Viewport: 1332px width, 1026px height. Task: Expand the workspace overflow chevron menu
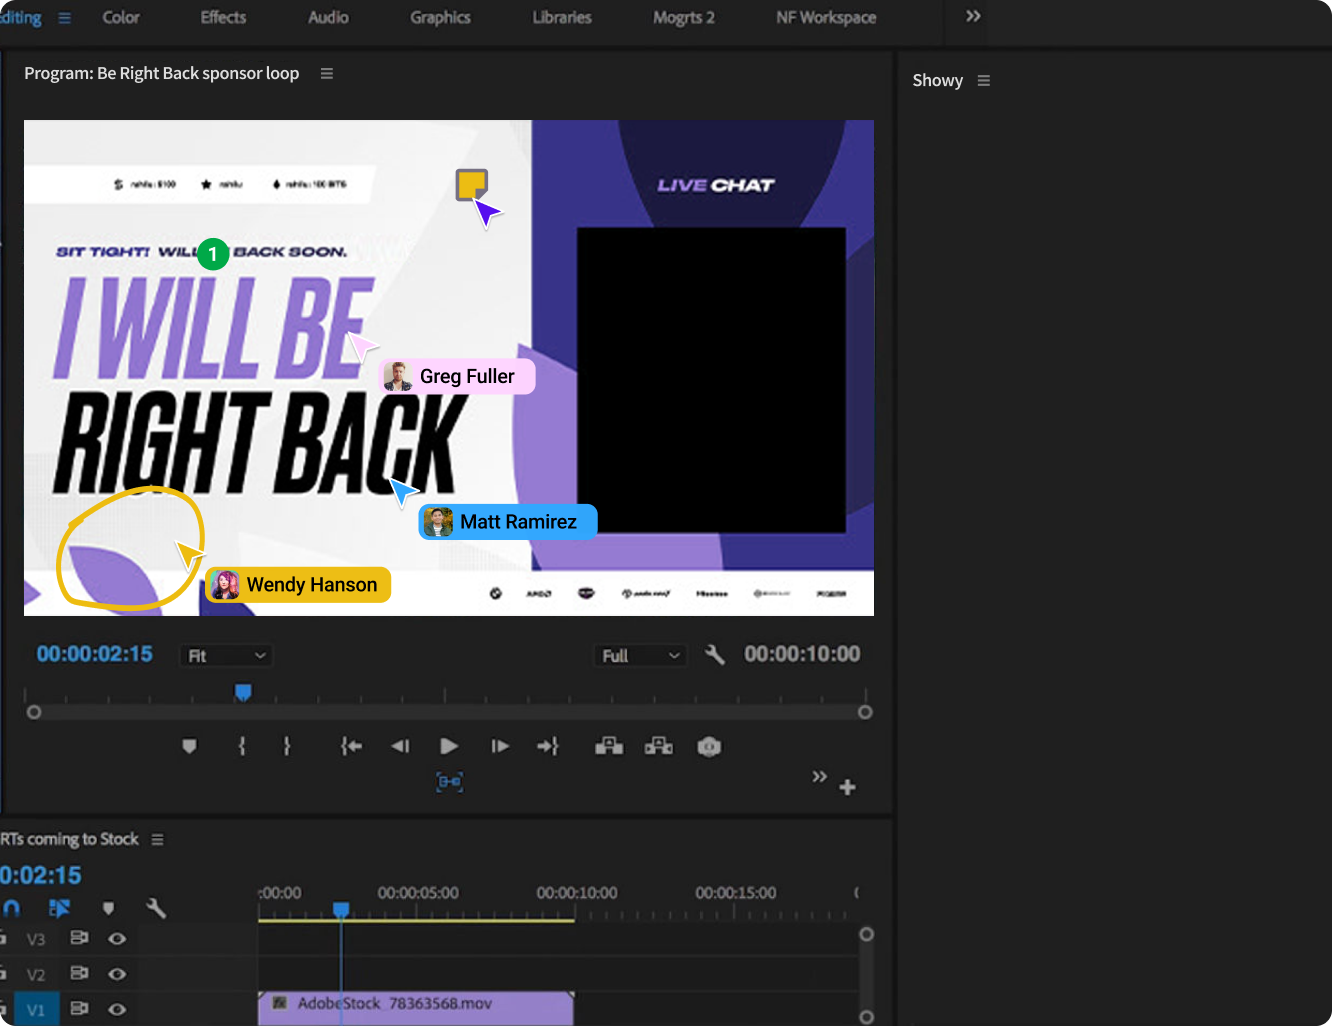(x=973, y=17)
